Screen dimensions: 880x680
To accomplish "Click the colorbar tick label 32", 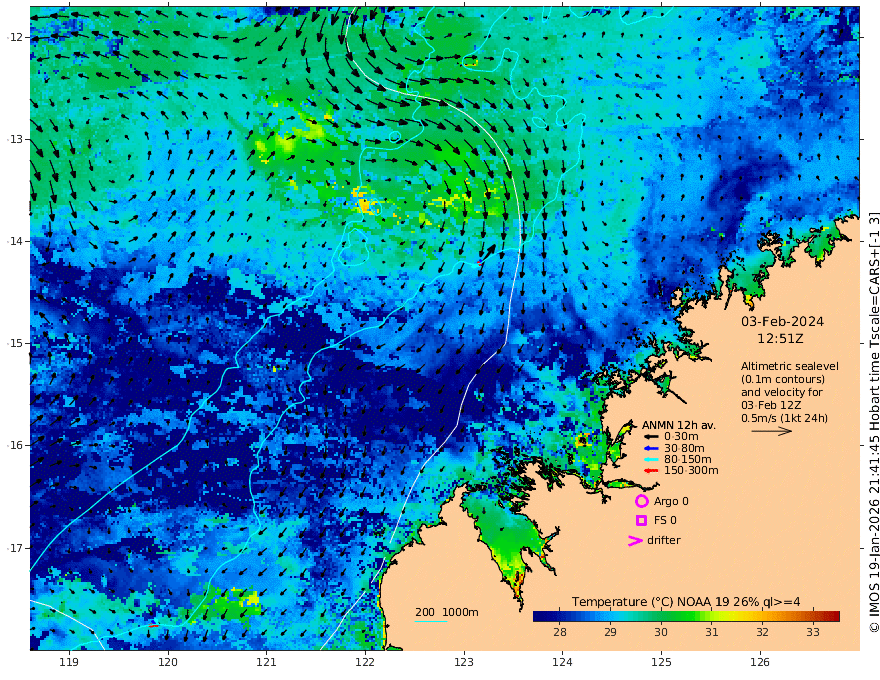I will pyautogui.click(x=762, y=632).
